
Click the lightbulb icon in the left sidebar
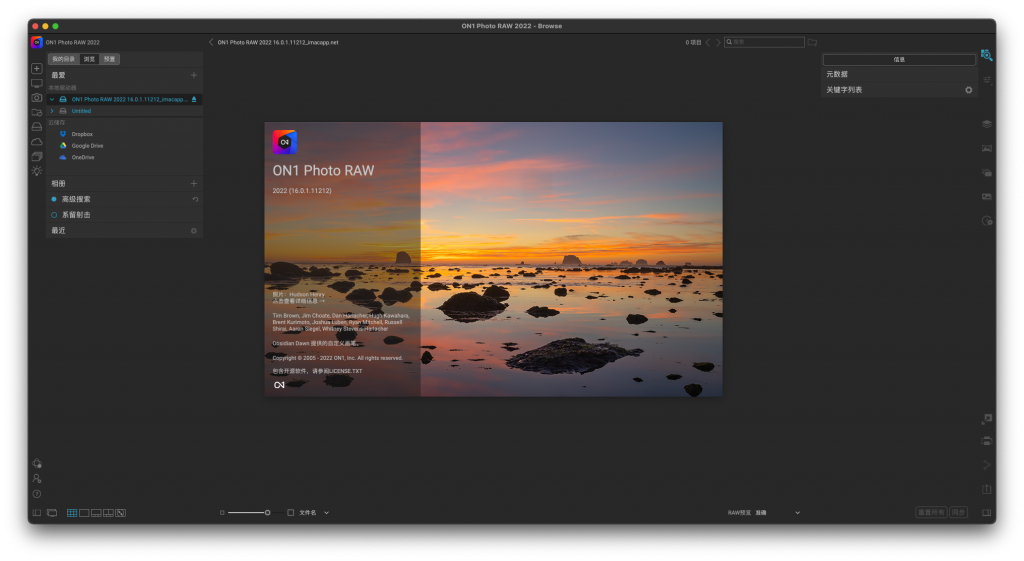pos(37,170)
